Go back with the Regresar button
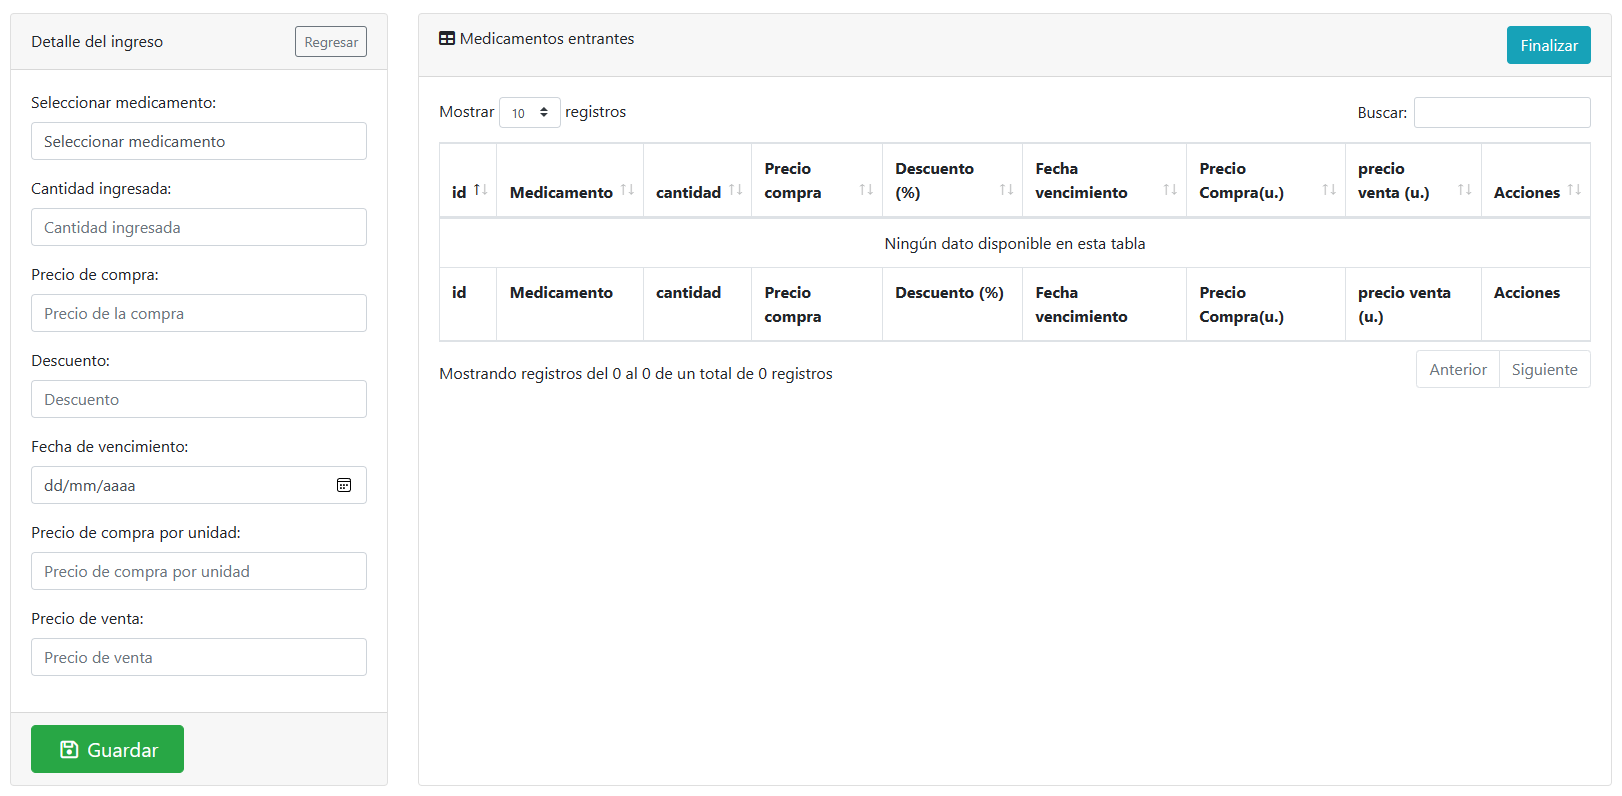This screenshot has width=1622, height=796. (331, 42)
